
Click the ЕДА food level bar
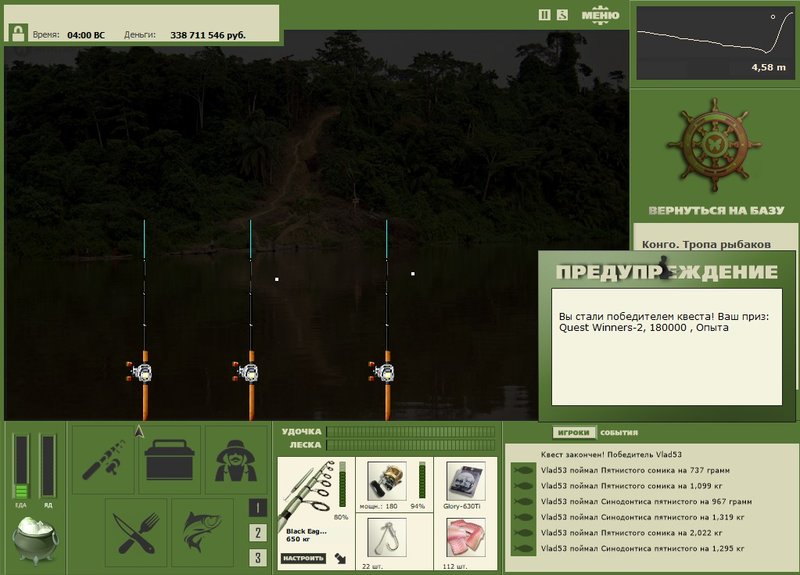coord(21,466)
